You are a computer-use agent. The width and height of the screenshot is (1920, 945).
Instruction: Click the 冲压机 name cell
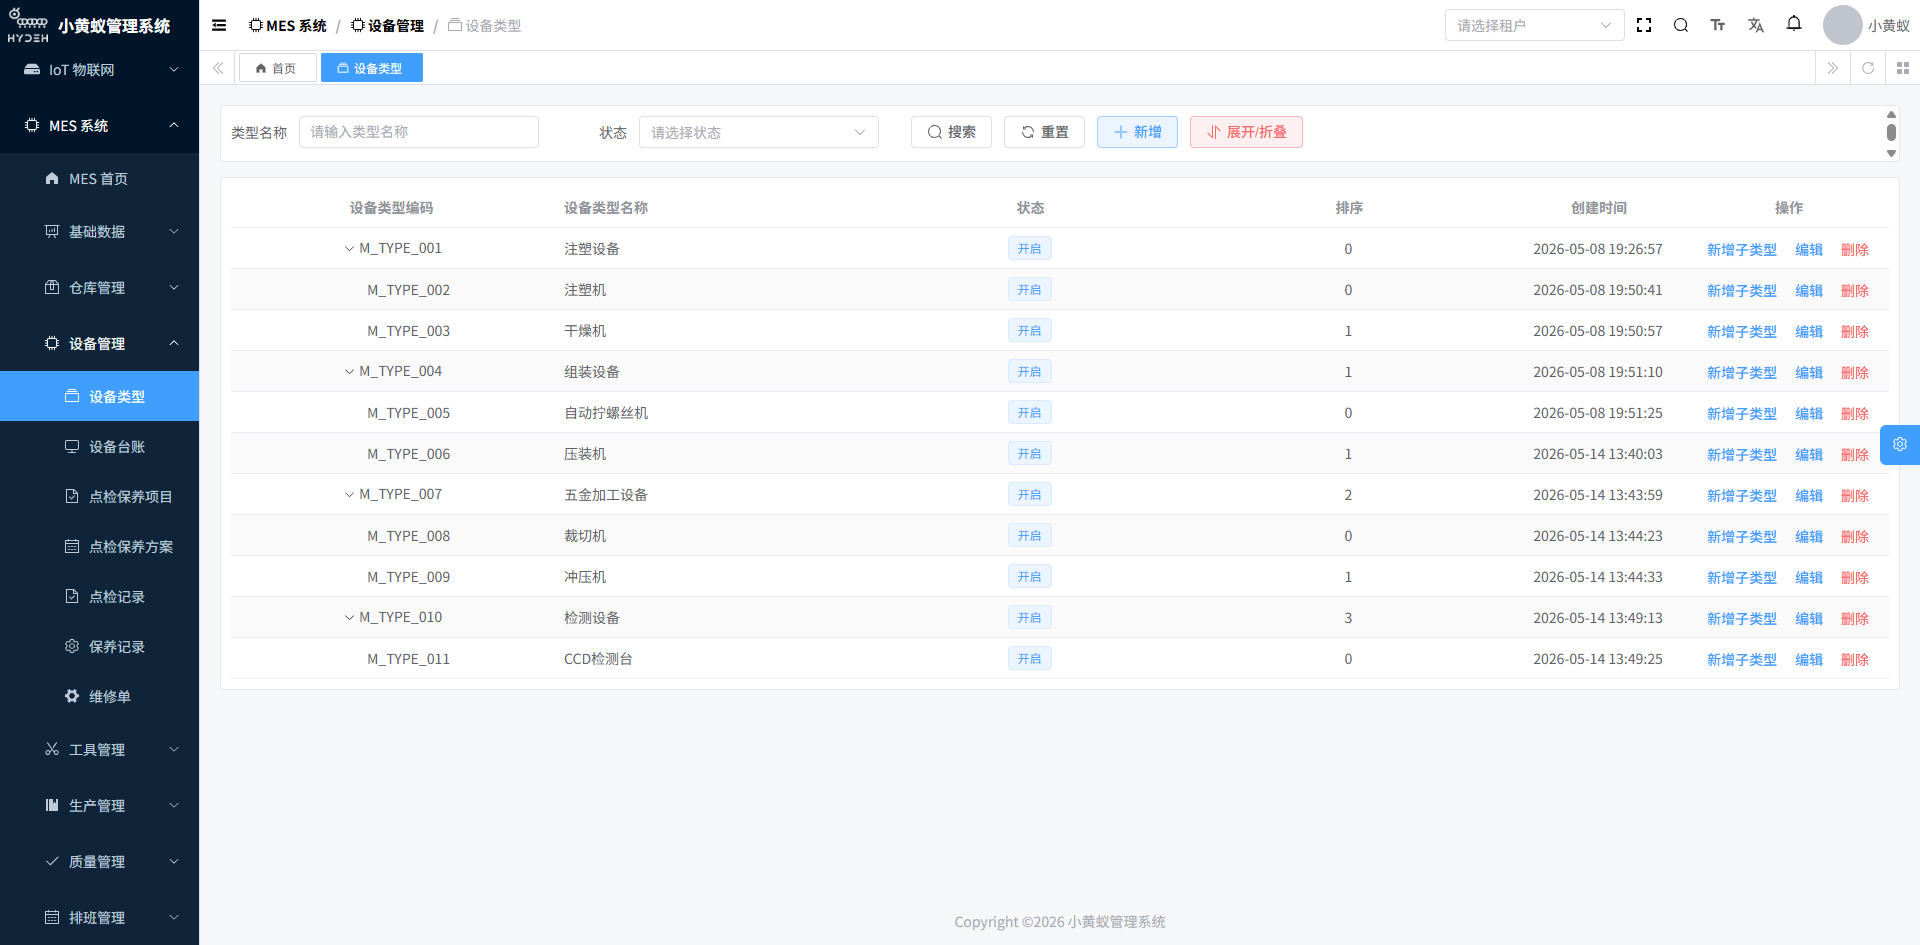pos(585,577)
